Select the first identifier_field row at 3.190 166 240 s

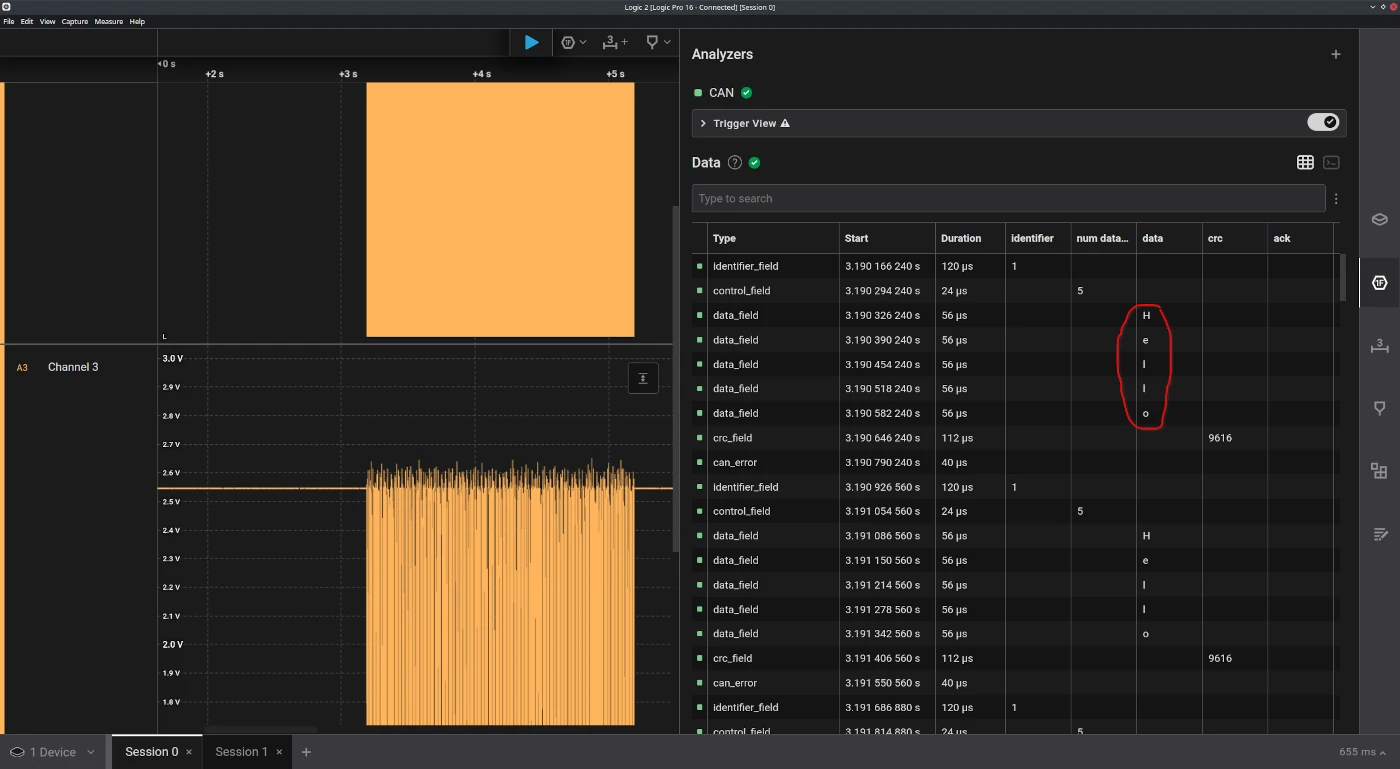click(x=1013, y=266)
